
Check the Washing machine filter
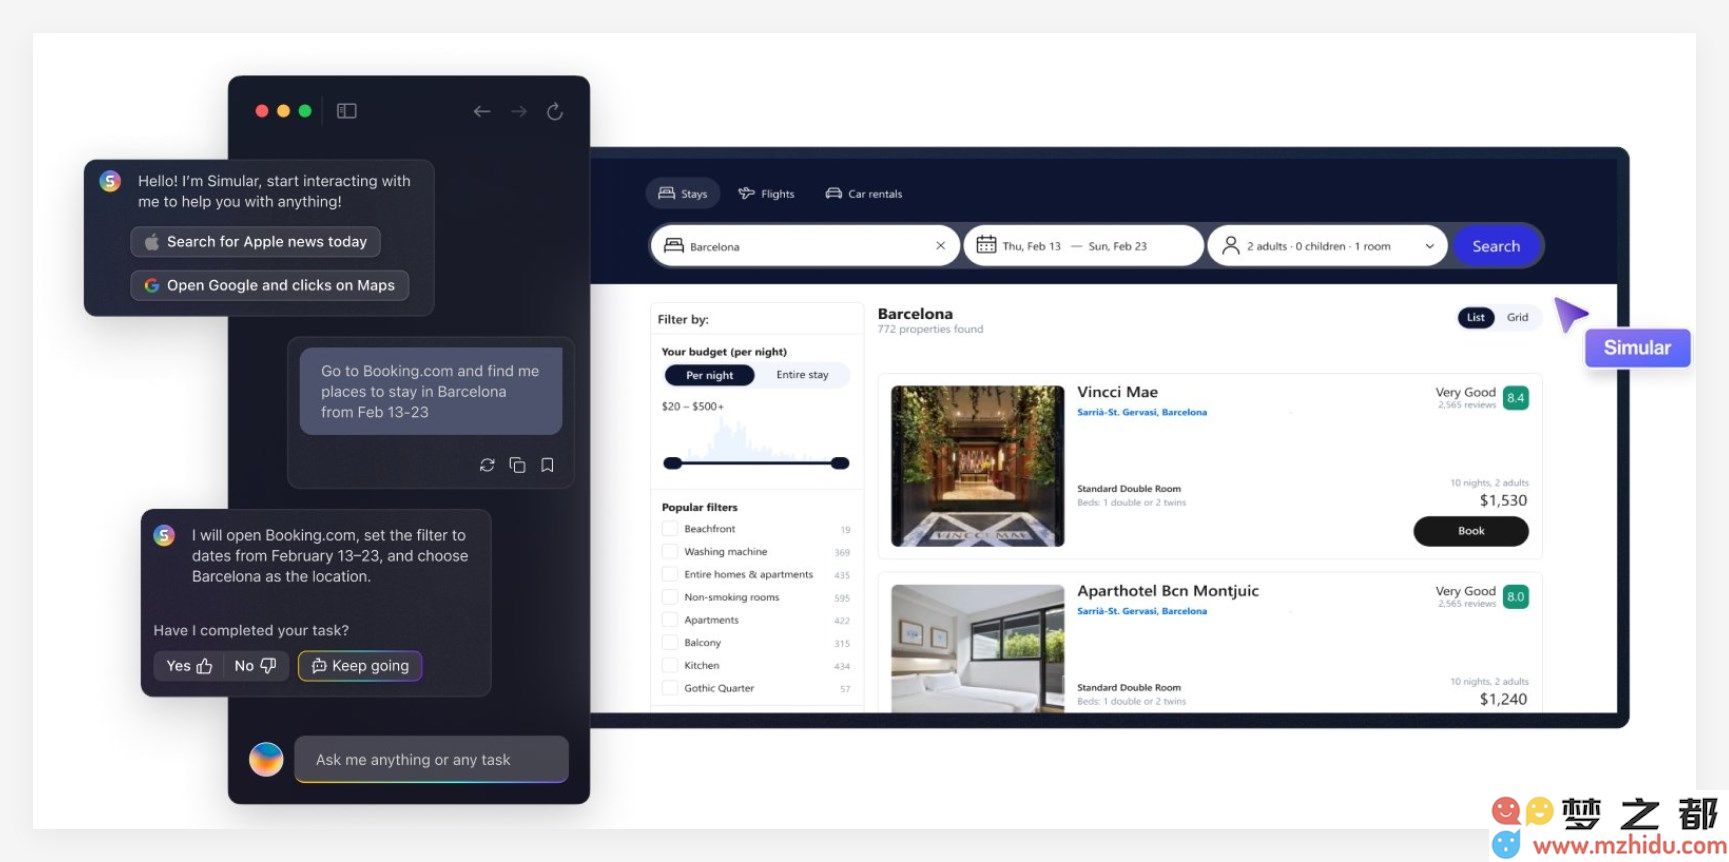669,552
